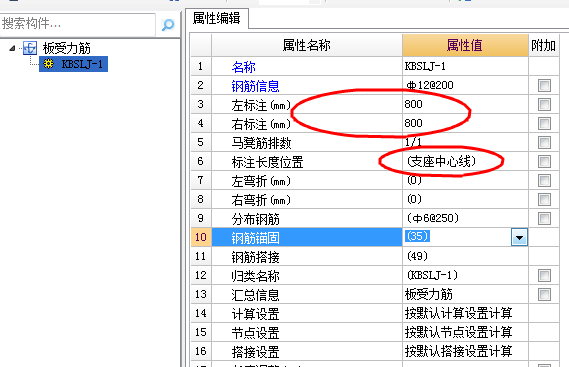Click the 分布钢筋 value 6@250

click(x=465, y=218)
